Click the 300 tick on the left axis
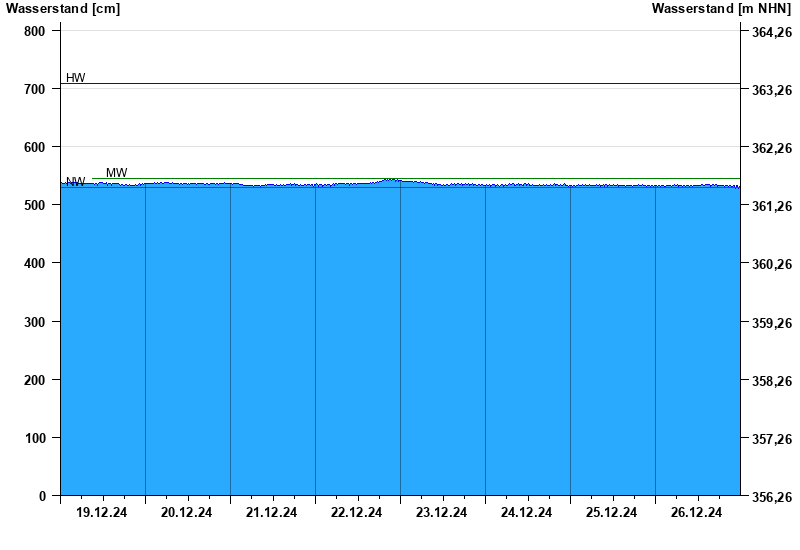800x550 pixels. tap(35, 322)
